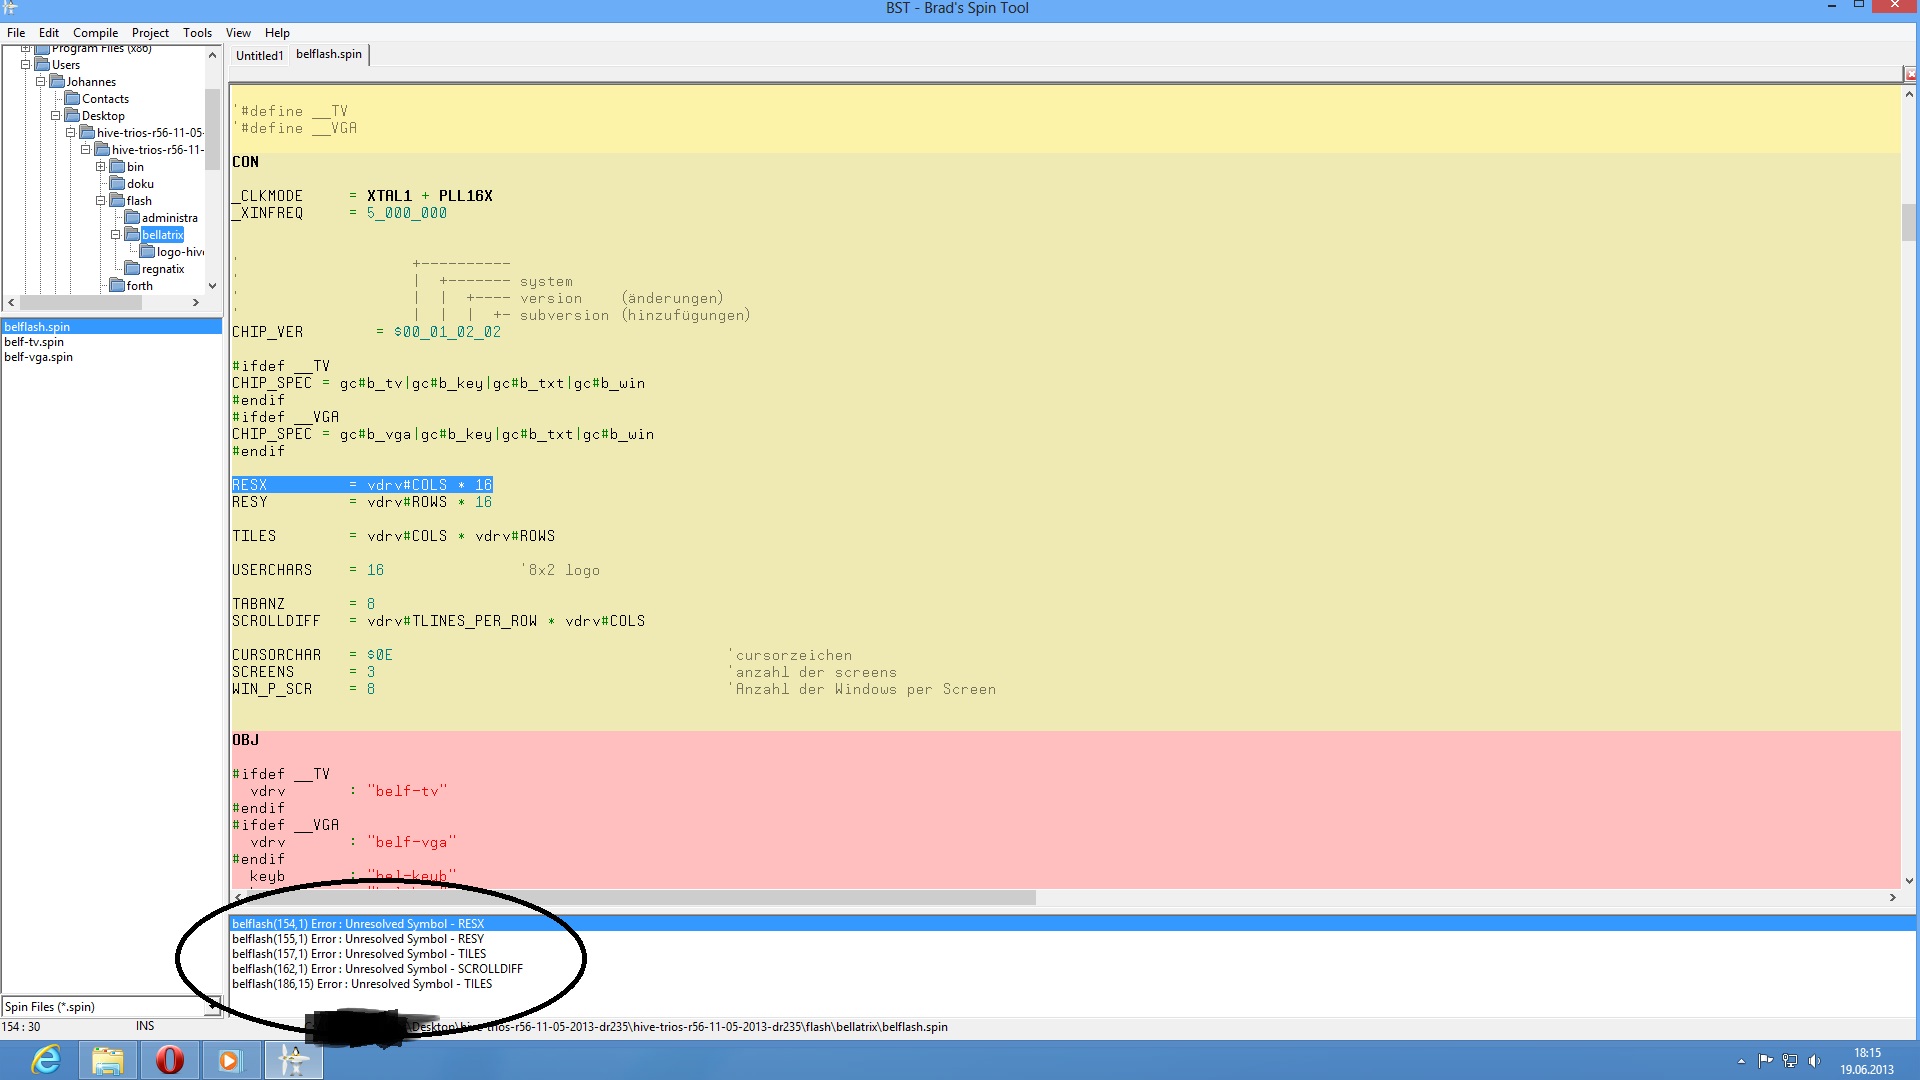
Task: Click the doku folder icon
Action: tap(117, 184)
